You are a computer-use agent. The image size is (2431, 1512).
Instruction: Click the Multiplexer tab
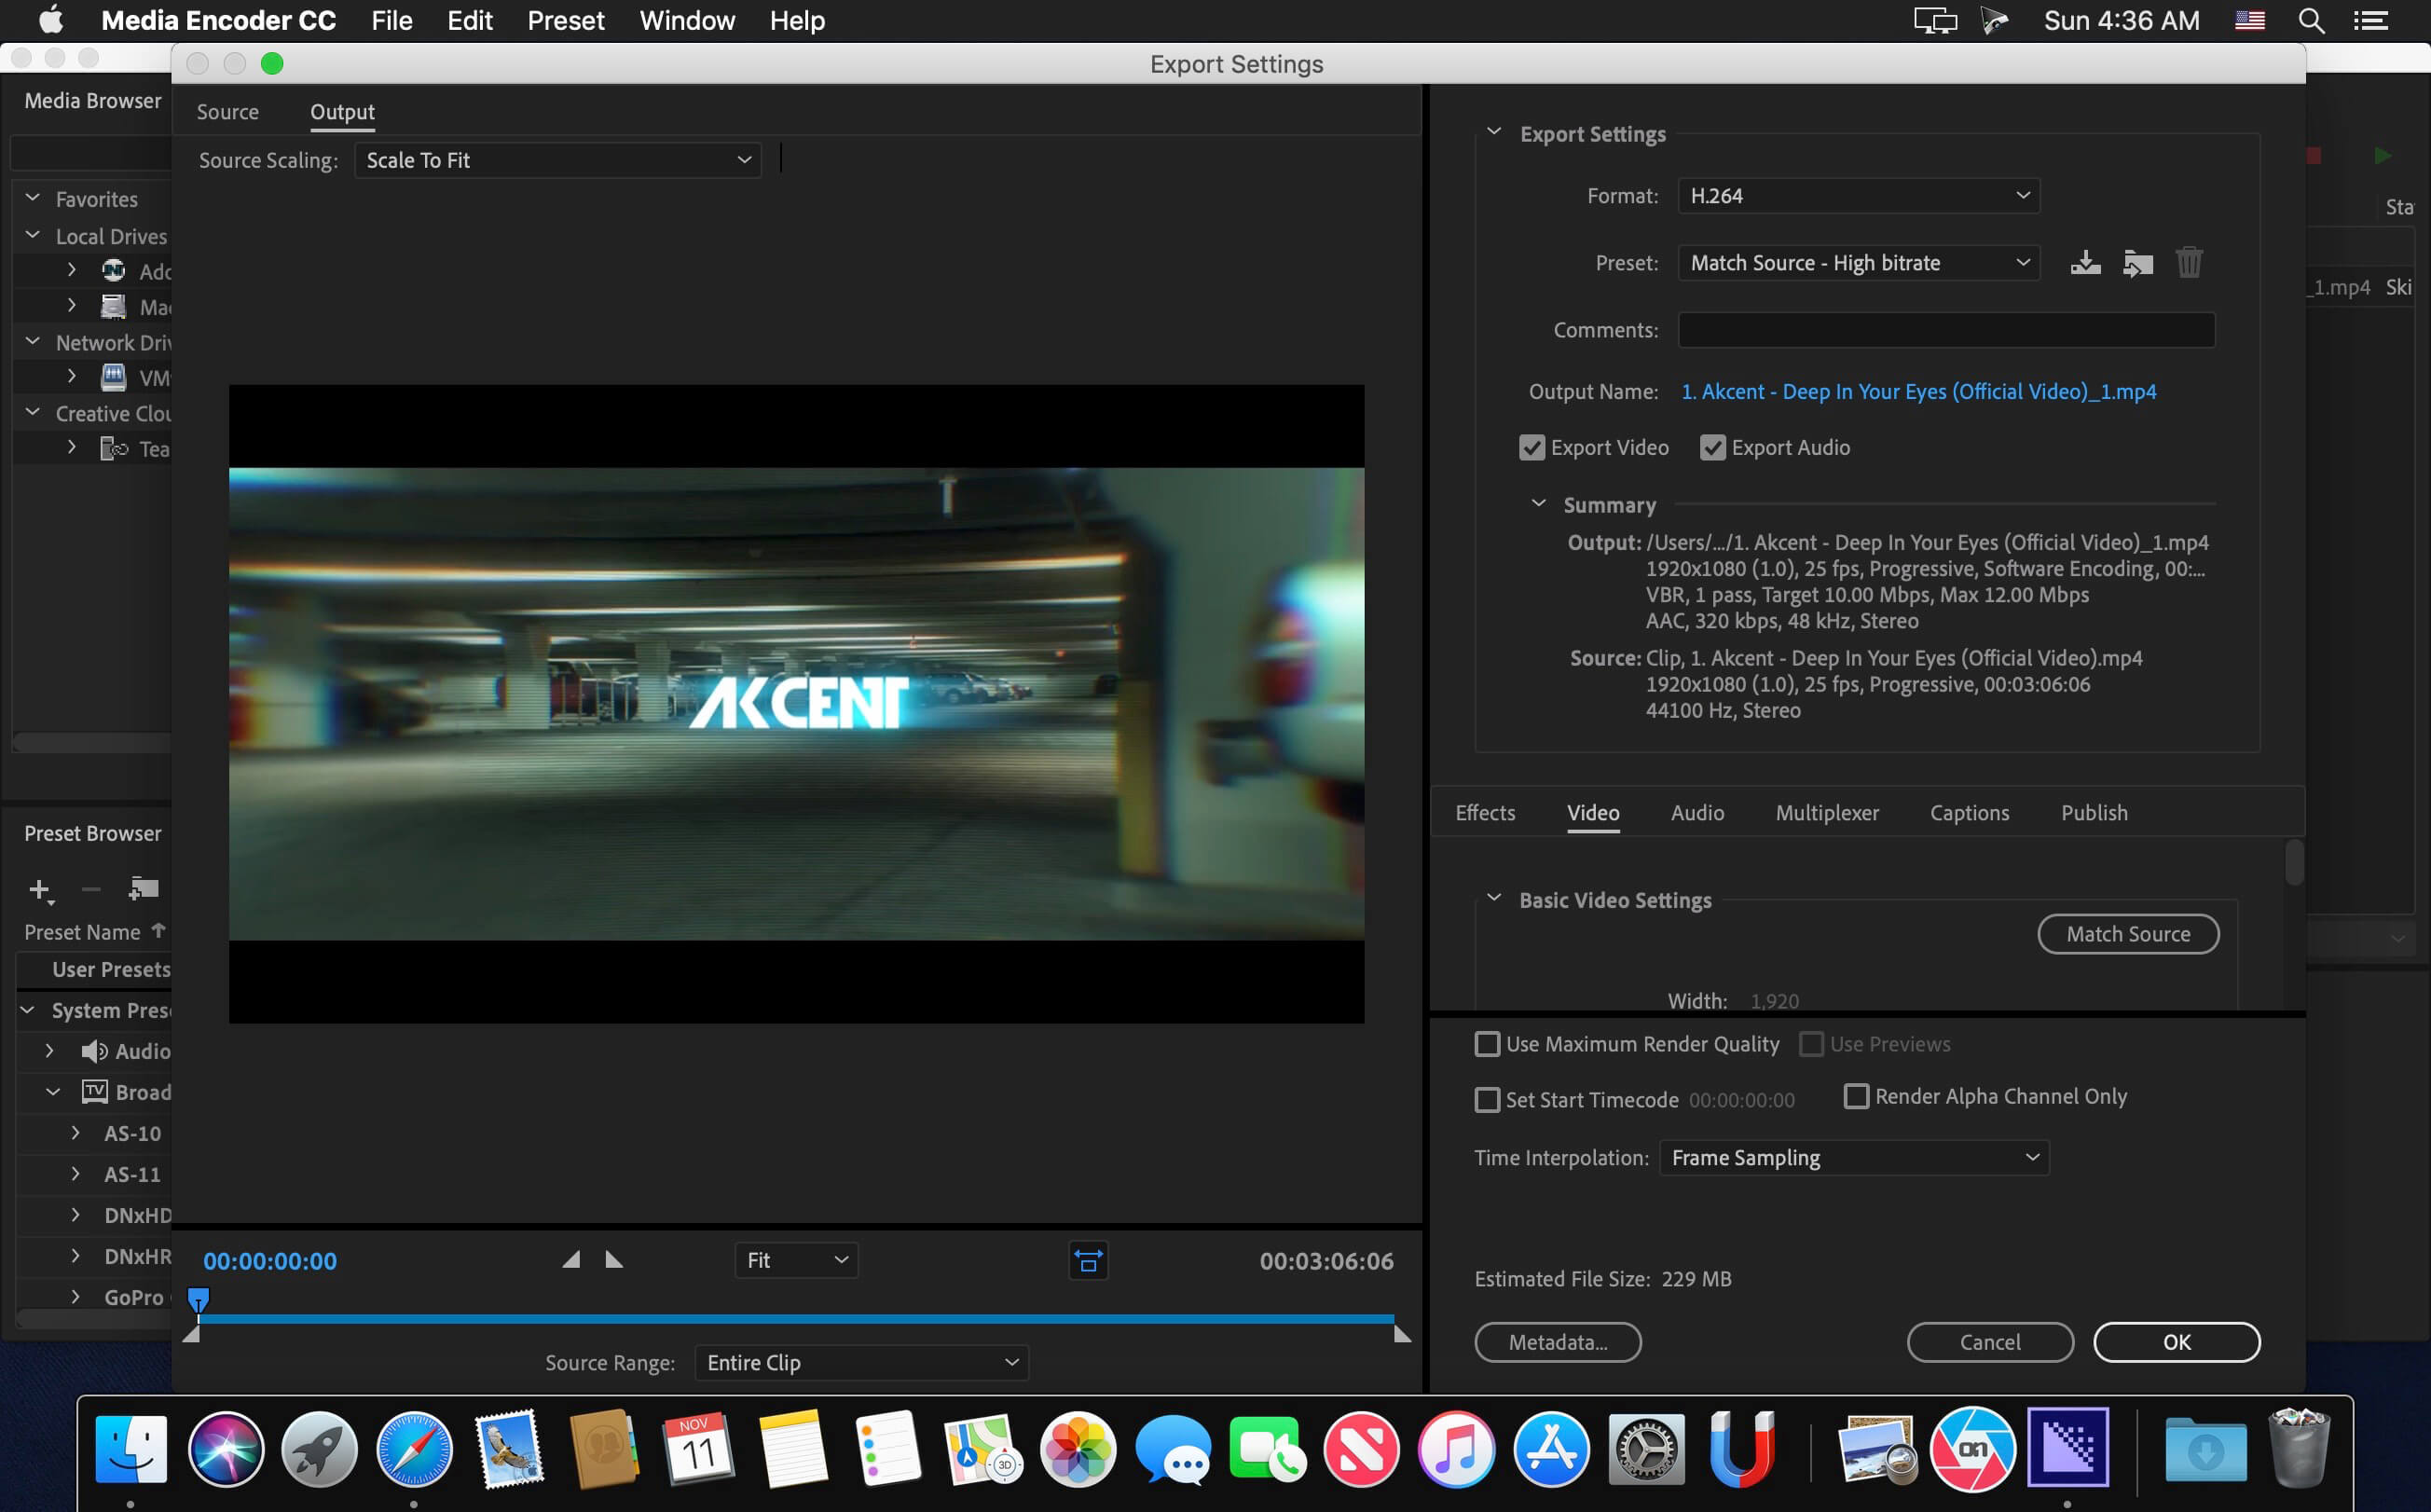[1827, 812]
